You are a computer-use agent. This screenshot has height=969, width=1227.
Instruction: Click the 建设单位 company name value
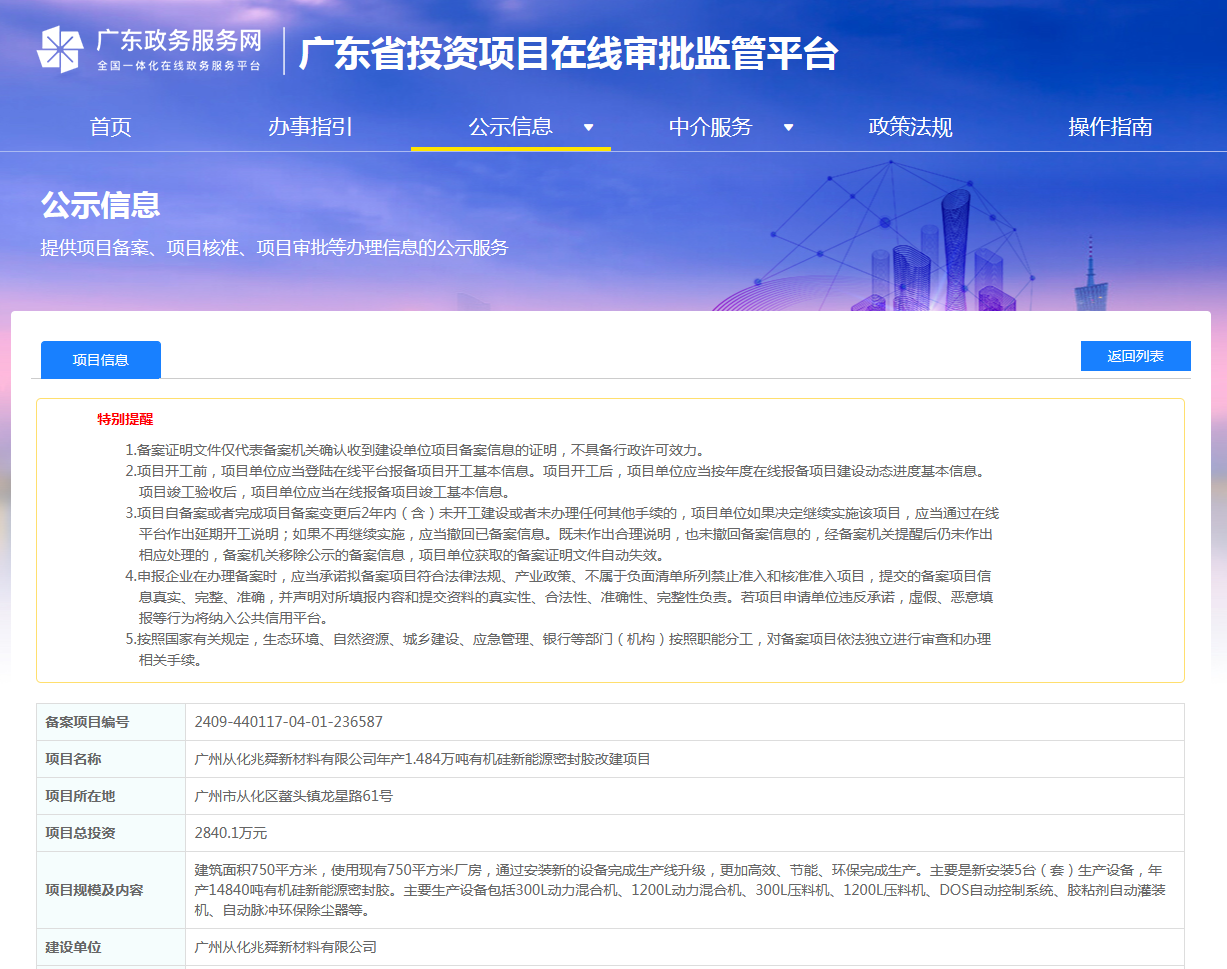286,947
